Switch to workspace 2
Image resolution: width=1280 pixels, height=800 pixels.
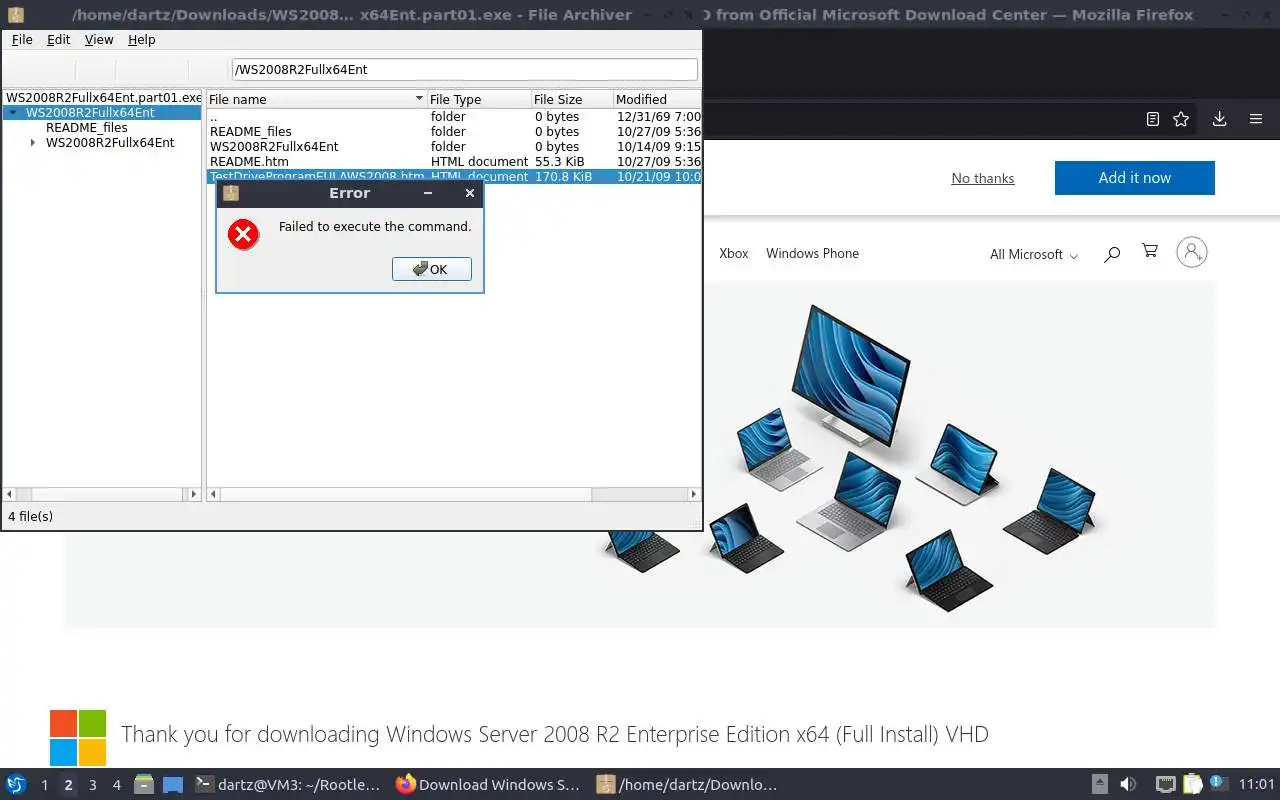(x=68, y=785)
